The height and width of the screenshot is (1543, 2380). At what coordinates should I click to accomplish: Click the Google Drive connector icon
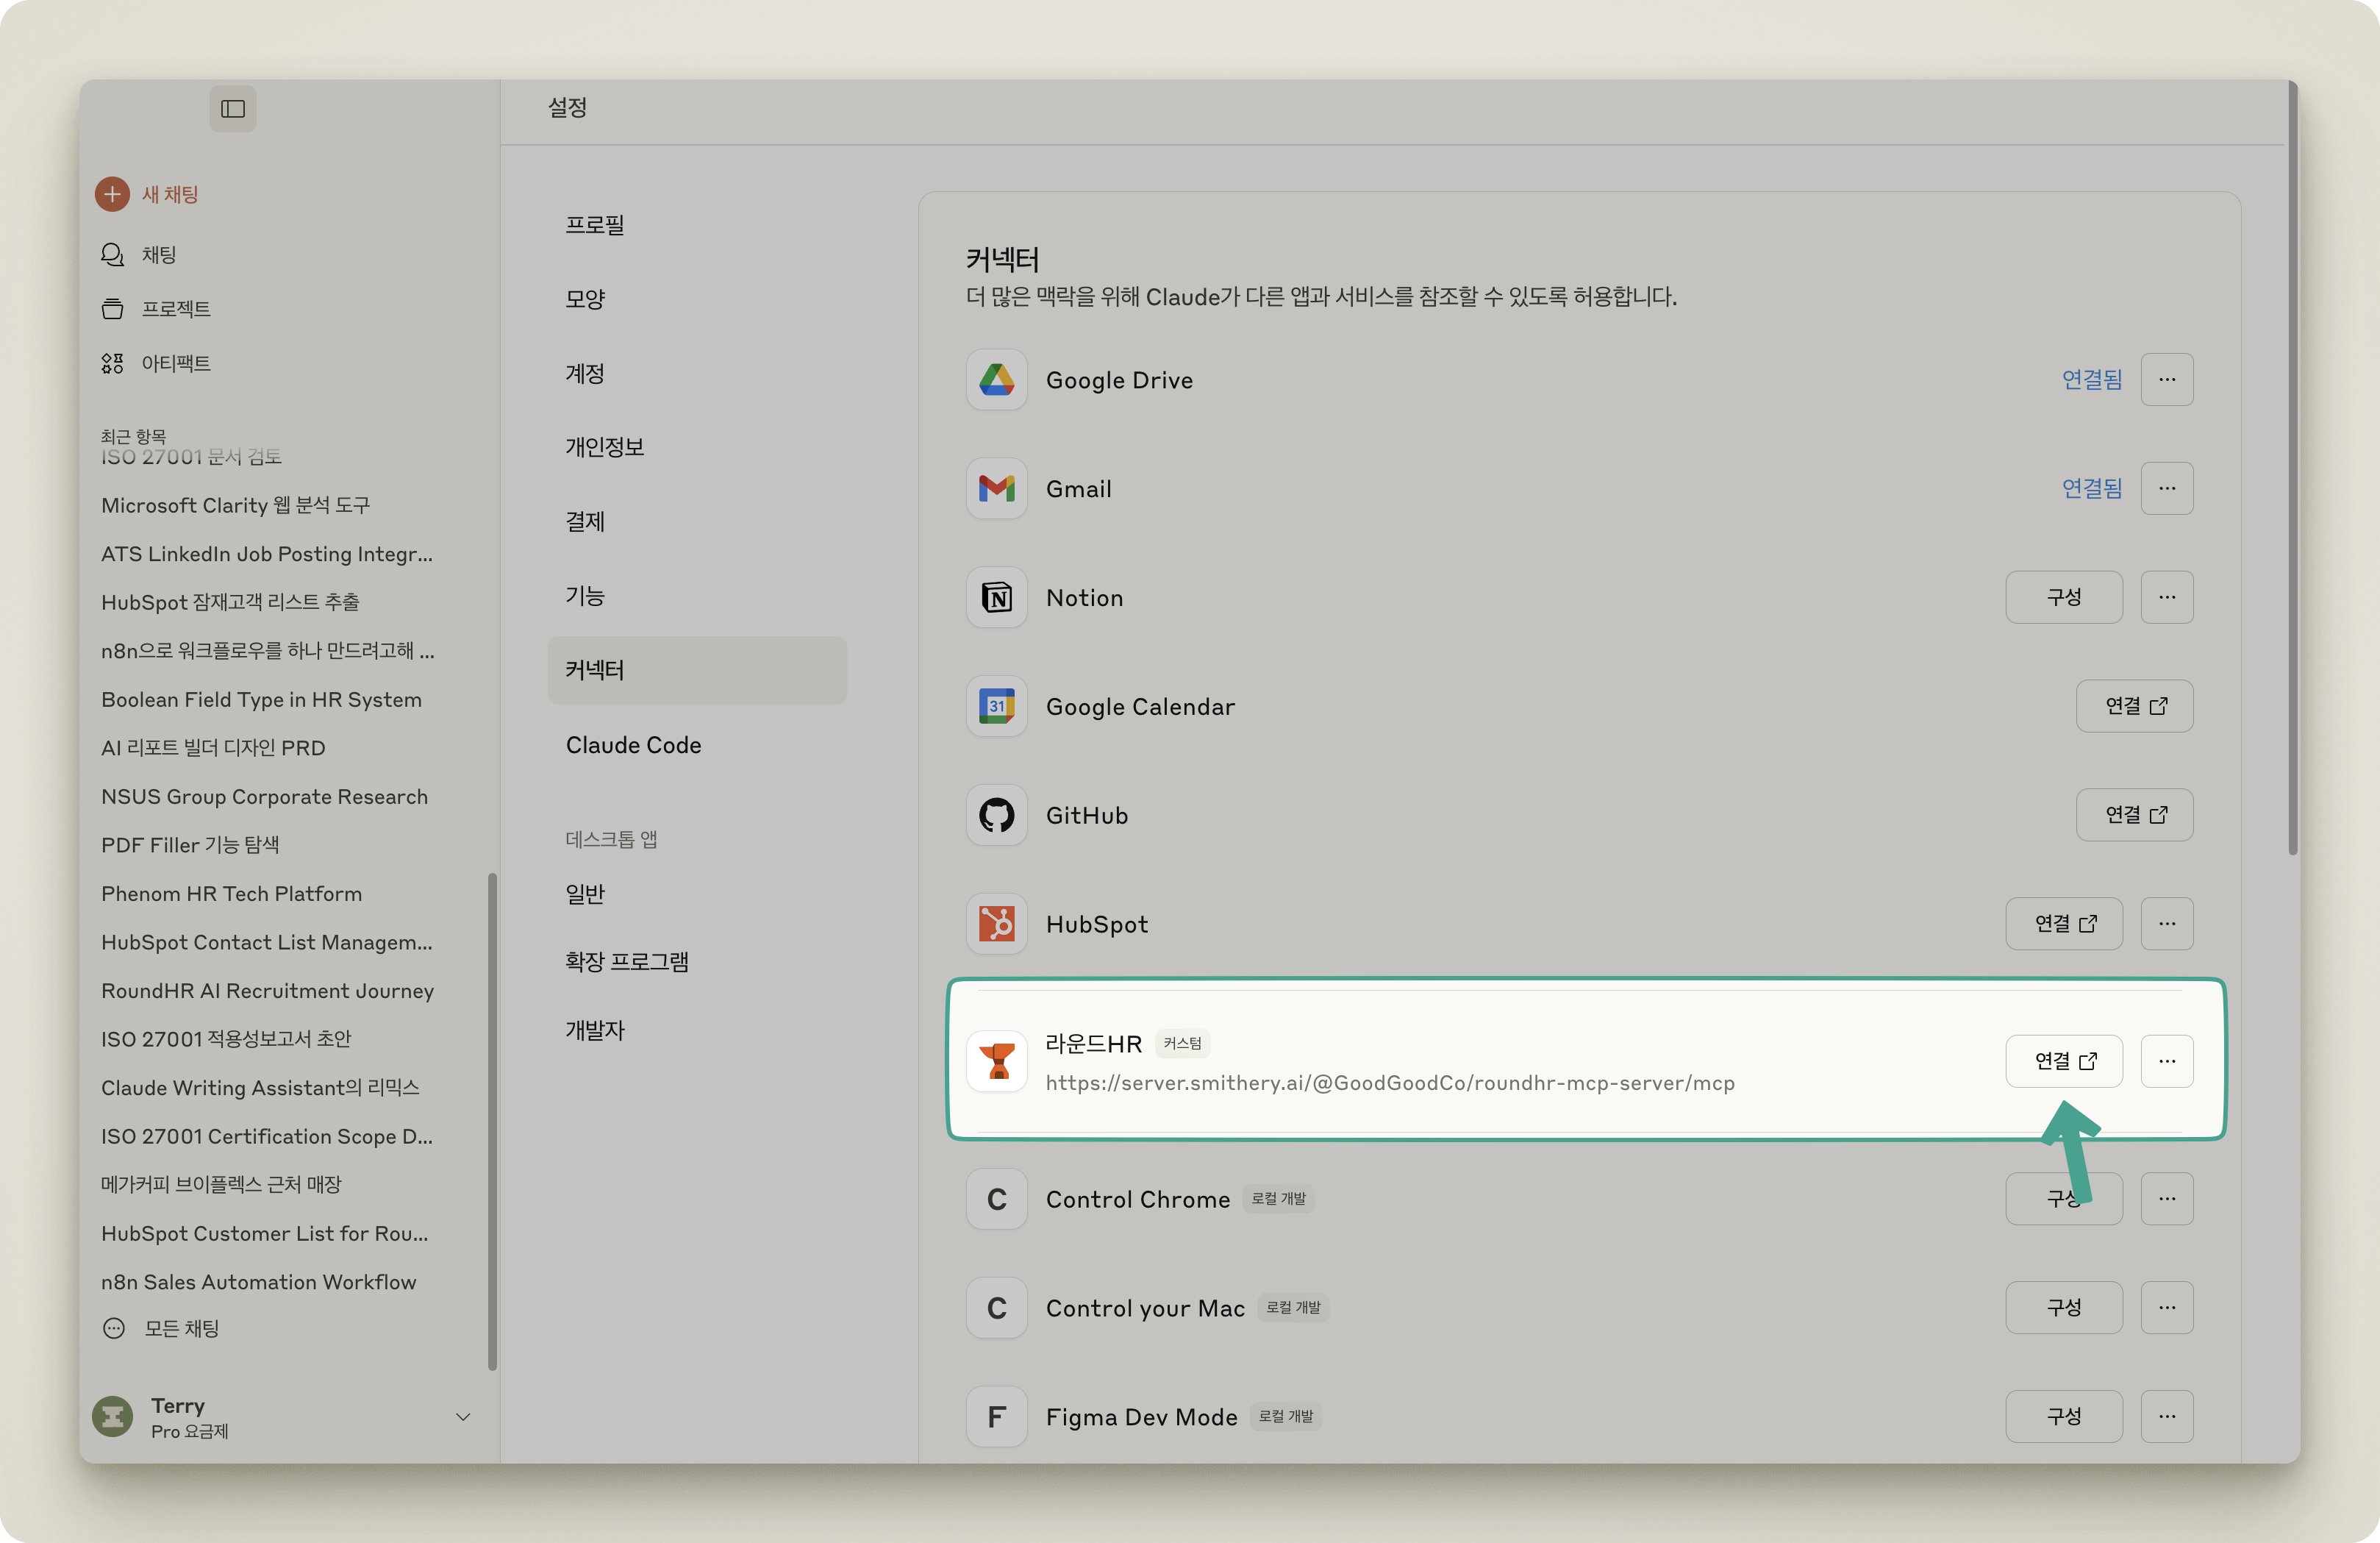pos(996,380)
